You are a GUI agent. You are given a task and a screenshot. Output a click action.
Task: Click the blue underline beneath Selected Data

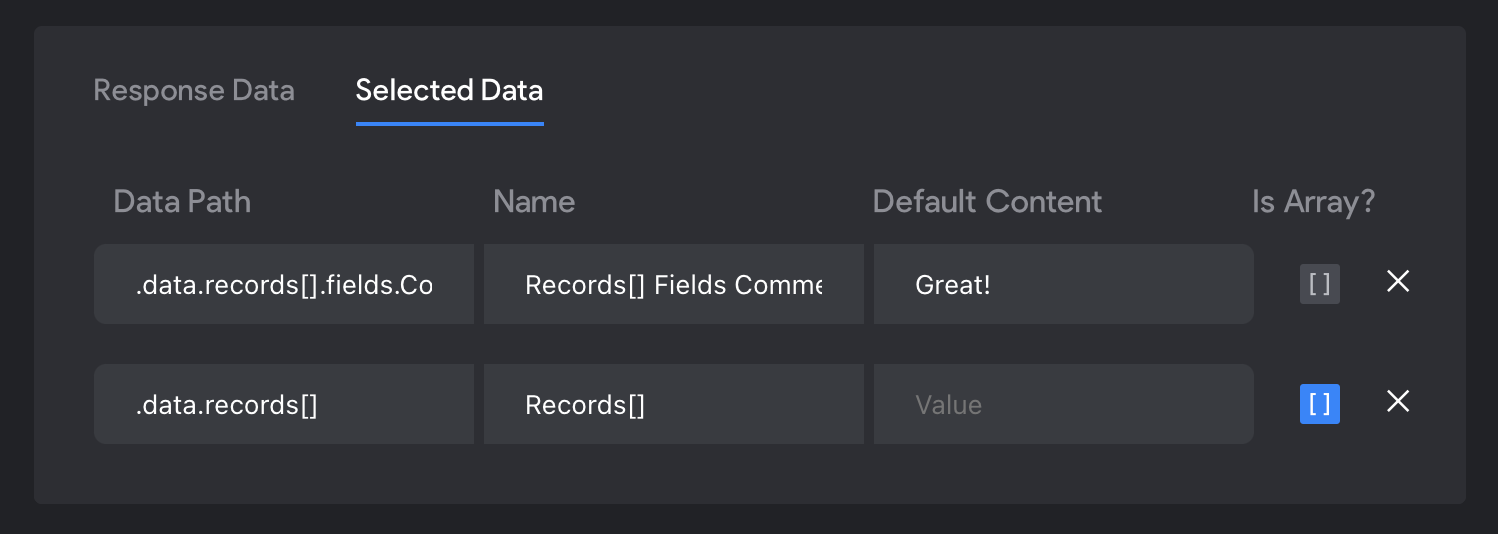point(449,124)
